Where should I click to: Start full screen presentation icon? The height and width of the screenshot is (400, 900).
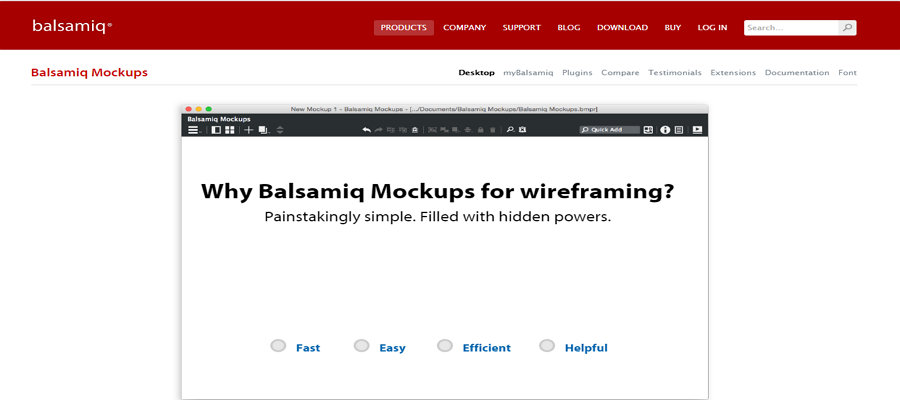tap(697, 130)
